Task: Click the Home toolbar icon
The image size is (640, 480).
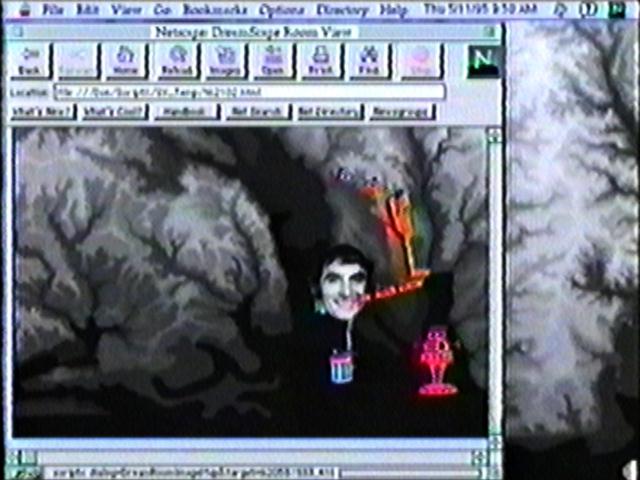Action: (126, 60)
